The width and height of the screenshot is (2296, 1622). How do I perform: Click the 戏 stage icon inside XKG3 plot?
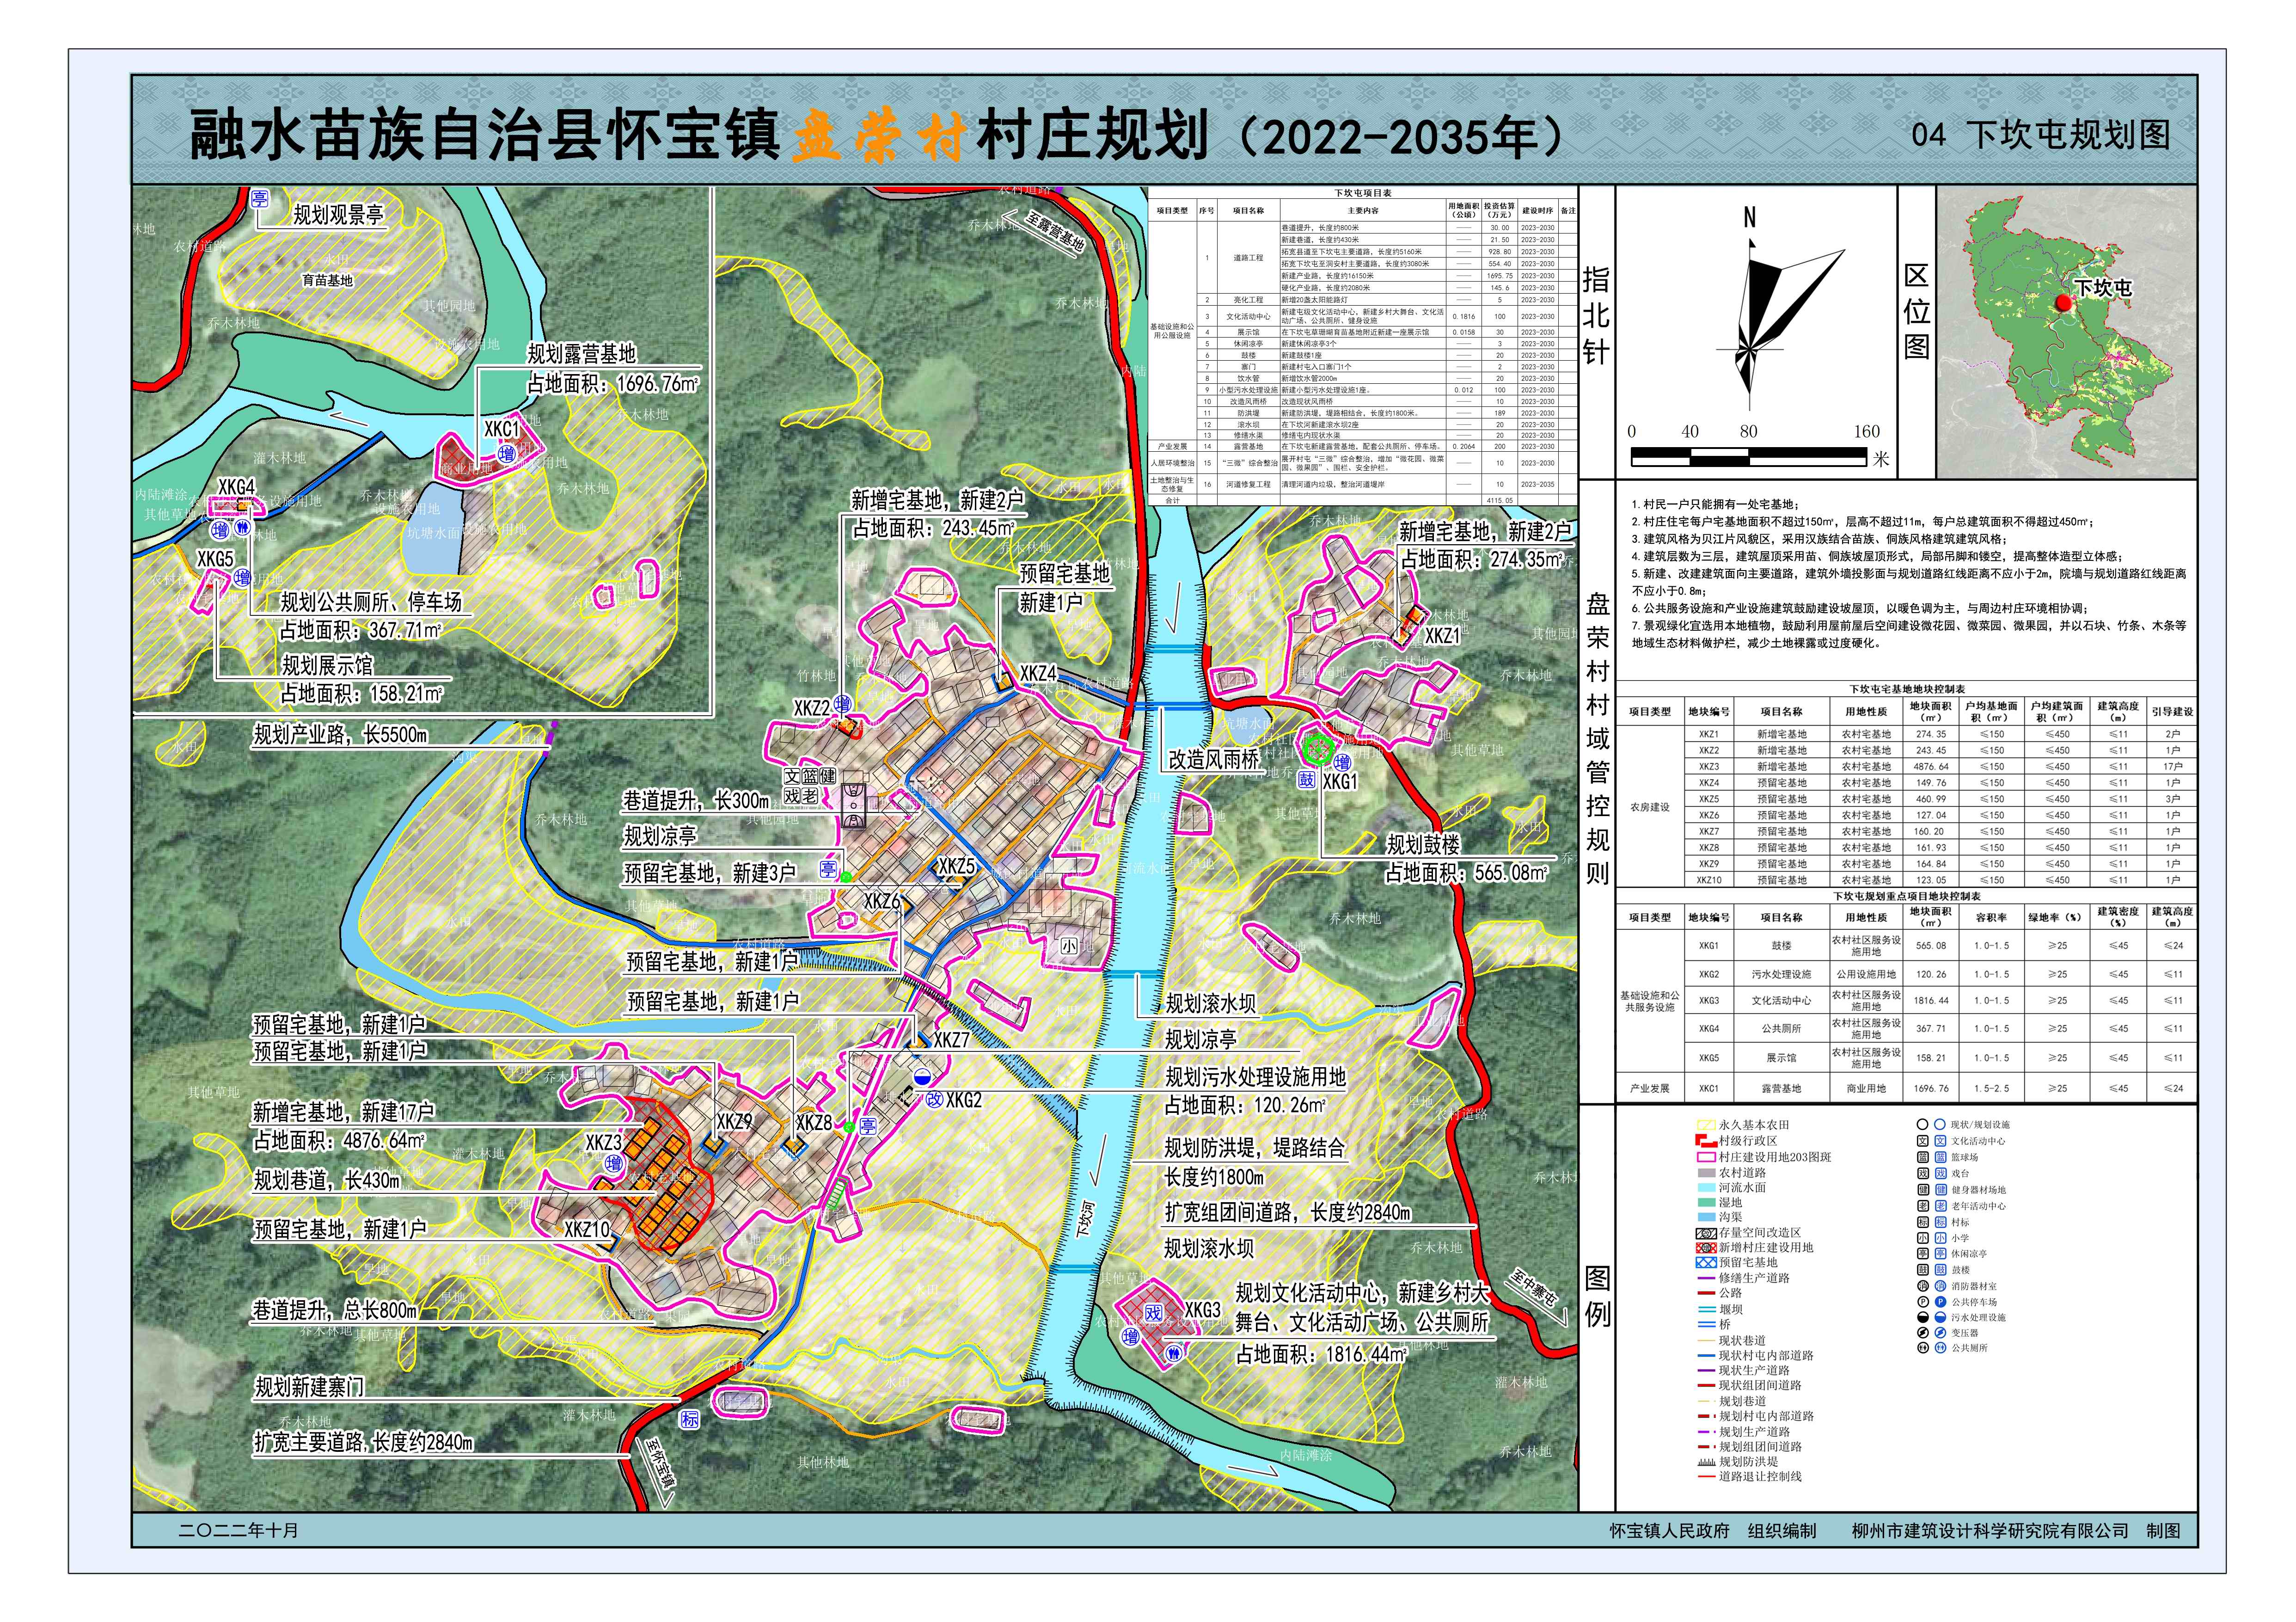tap(1154, 1314)
